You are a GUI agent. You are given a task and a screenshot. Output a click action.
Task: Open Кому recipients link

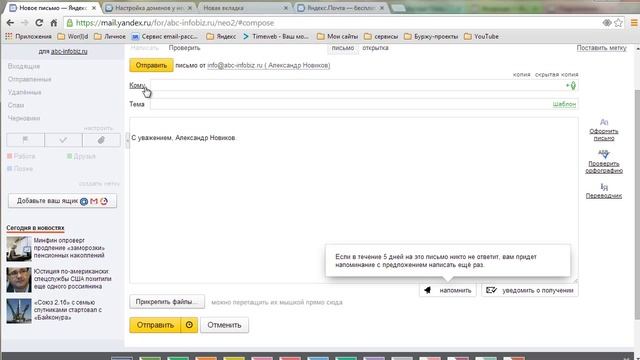click(x=137, y=85)
